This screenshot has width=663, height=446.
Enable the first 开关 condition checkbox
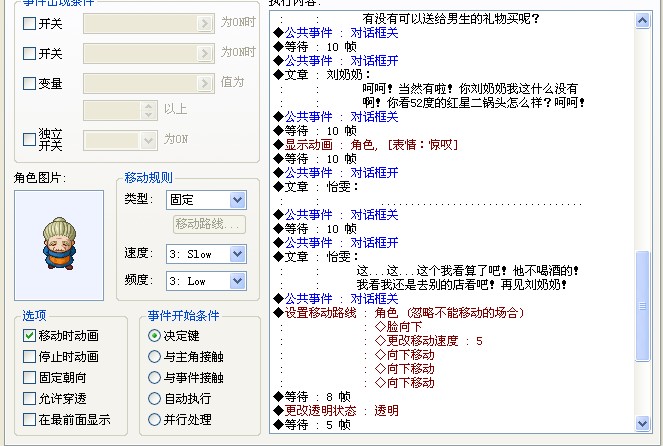click(29, 23)
